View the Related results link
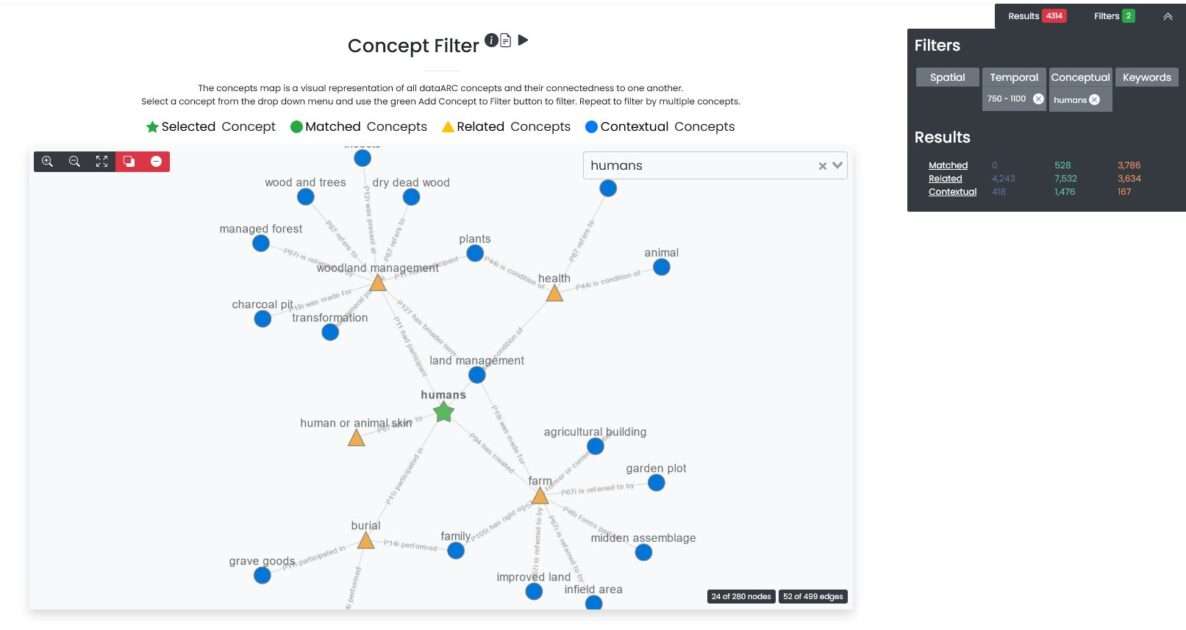 click(944, 178)
